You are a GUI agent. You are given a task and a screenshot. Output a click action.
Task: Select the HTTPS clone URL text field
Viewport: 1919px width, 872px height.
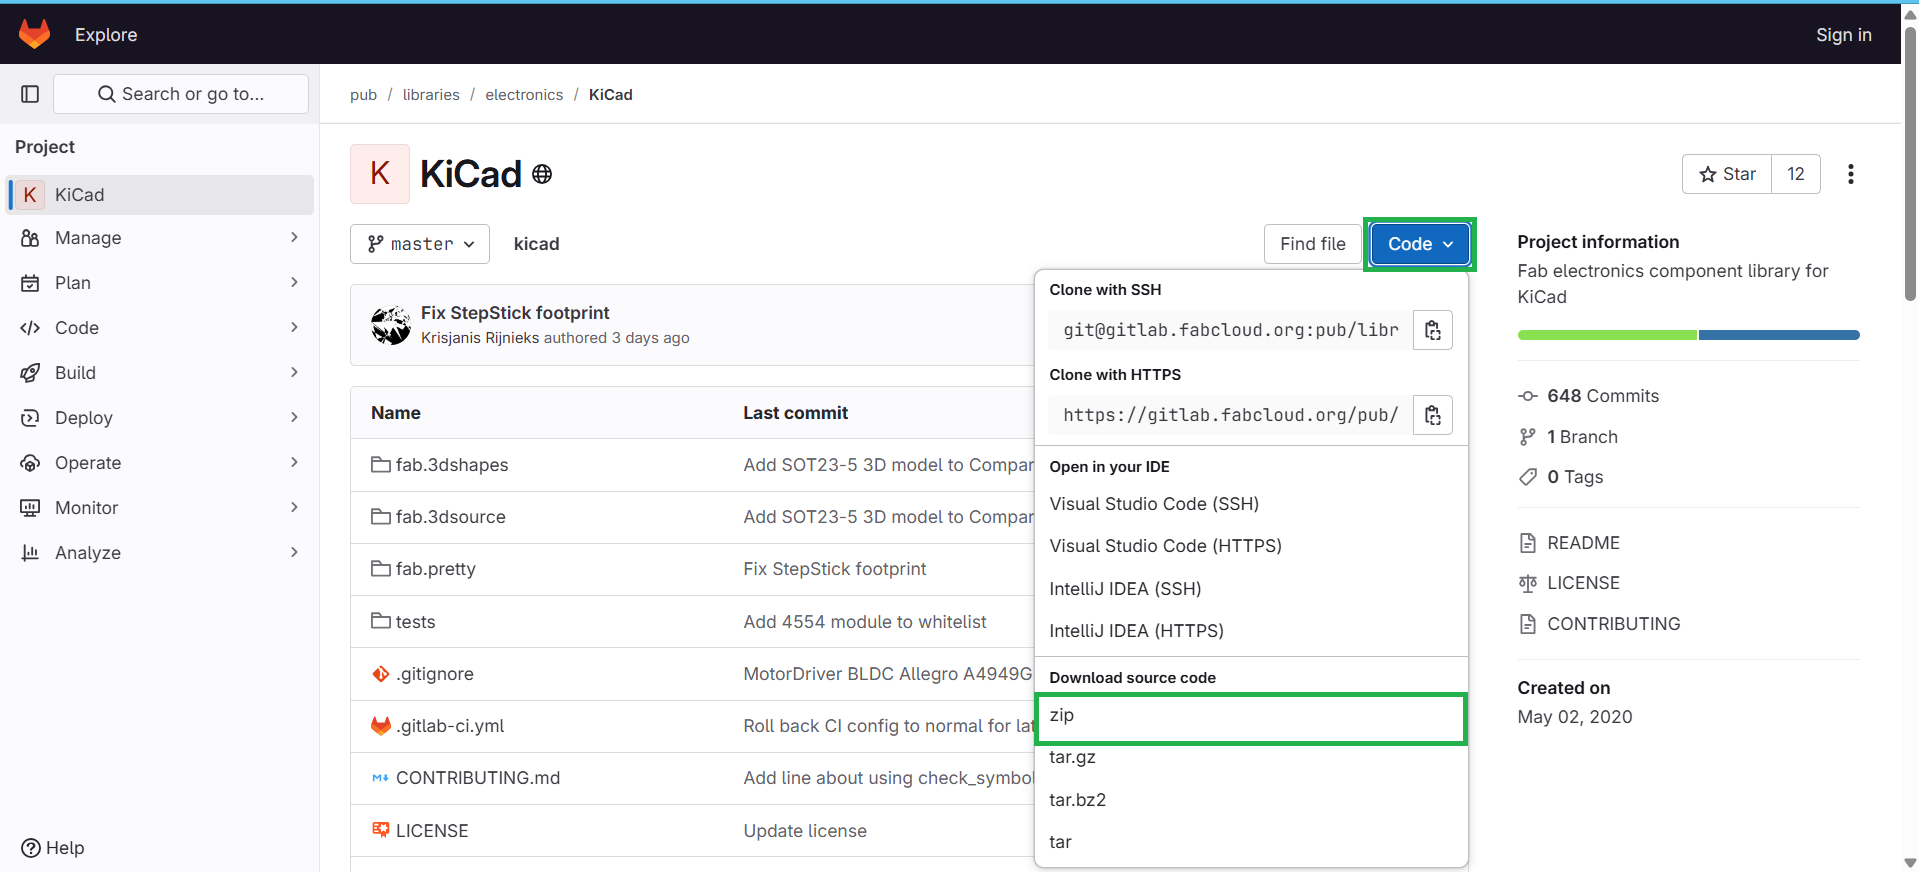pyautogui.click(x=1231, y=415)
